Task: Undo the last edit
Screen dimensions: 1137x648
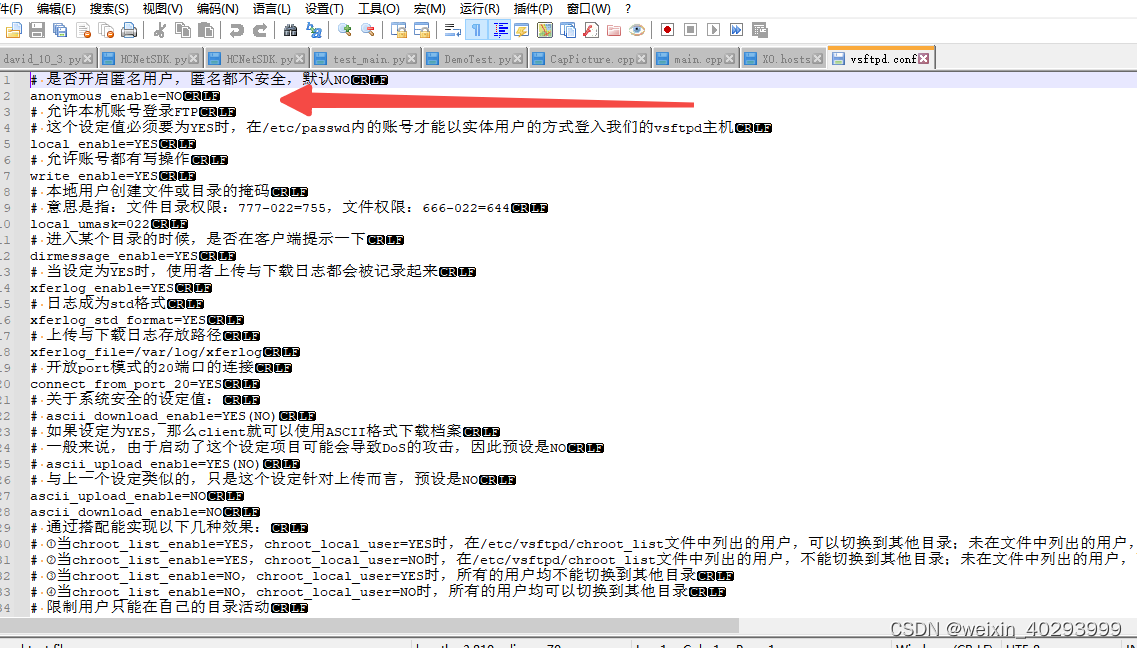Action: click(237, 31)
